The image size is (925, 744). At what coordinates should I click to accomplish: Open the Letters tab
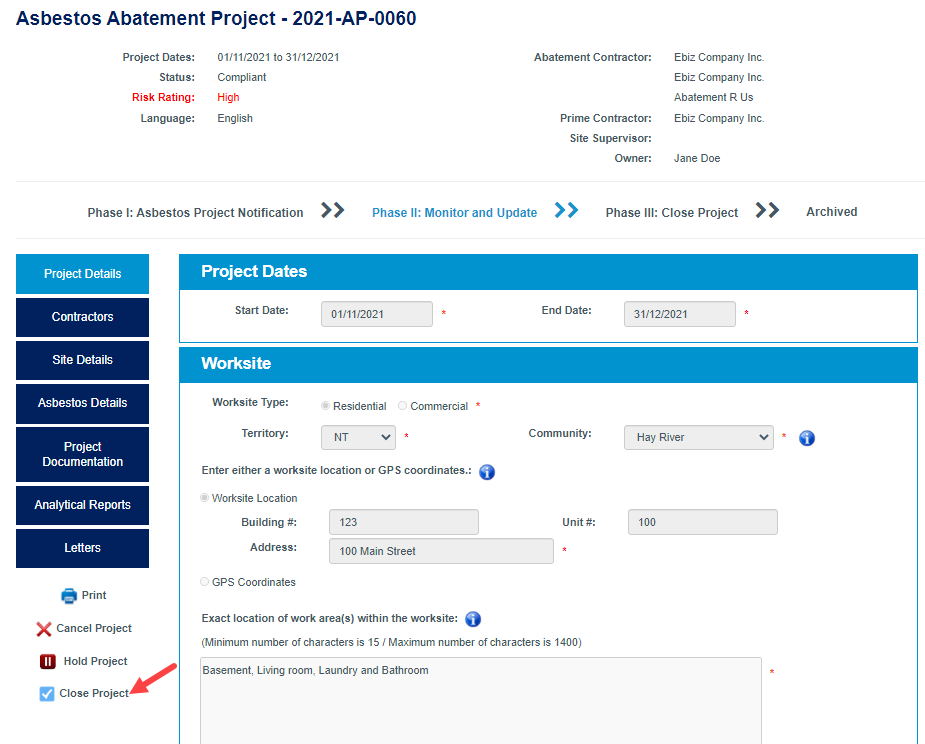click(x=83, y=548)
